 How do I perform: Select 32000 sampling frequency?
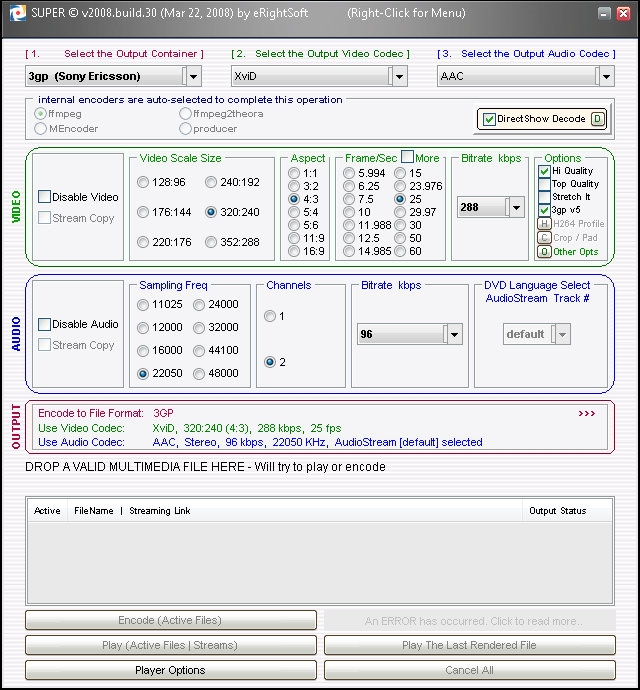point(199,327)
